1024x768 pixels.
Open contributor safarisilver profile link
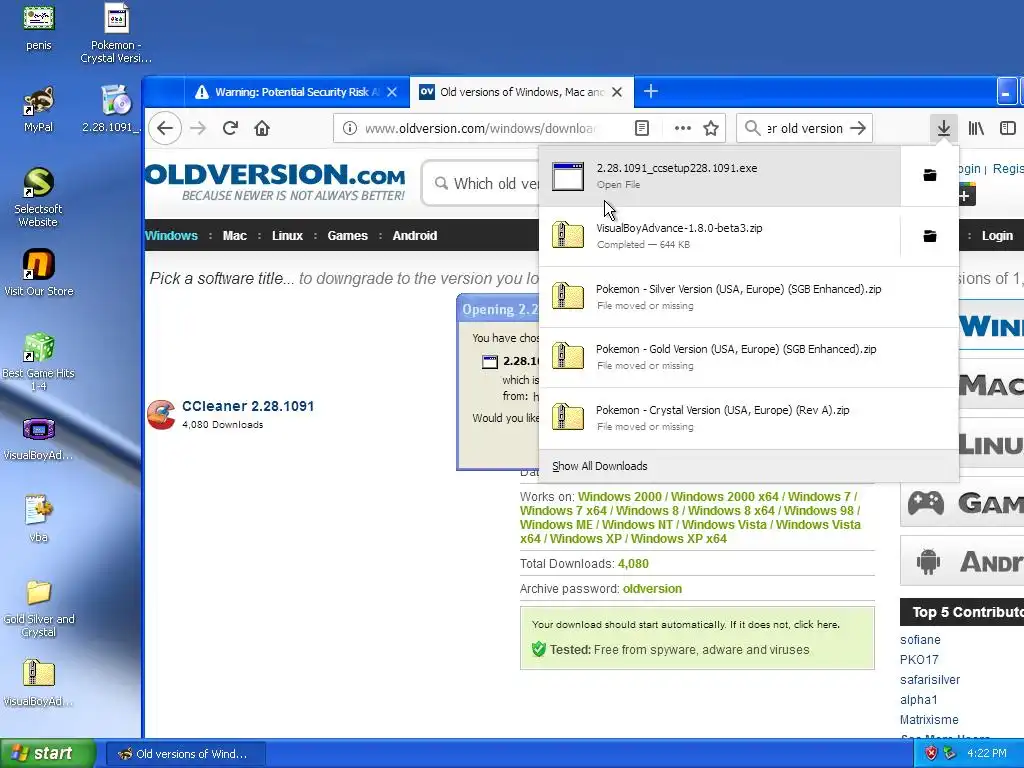click(930, 680)
